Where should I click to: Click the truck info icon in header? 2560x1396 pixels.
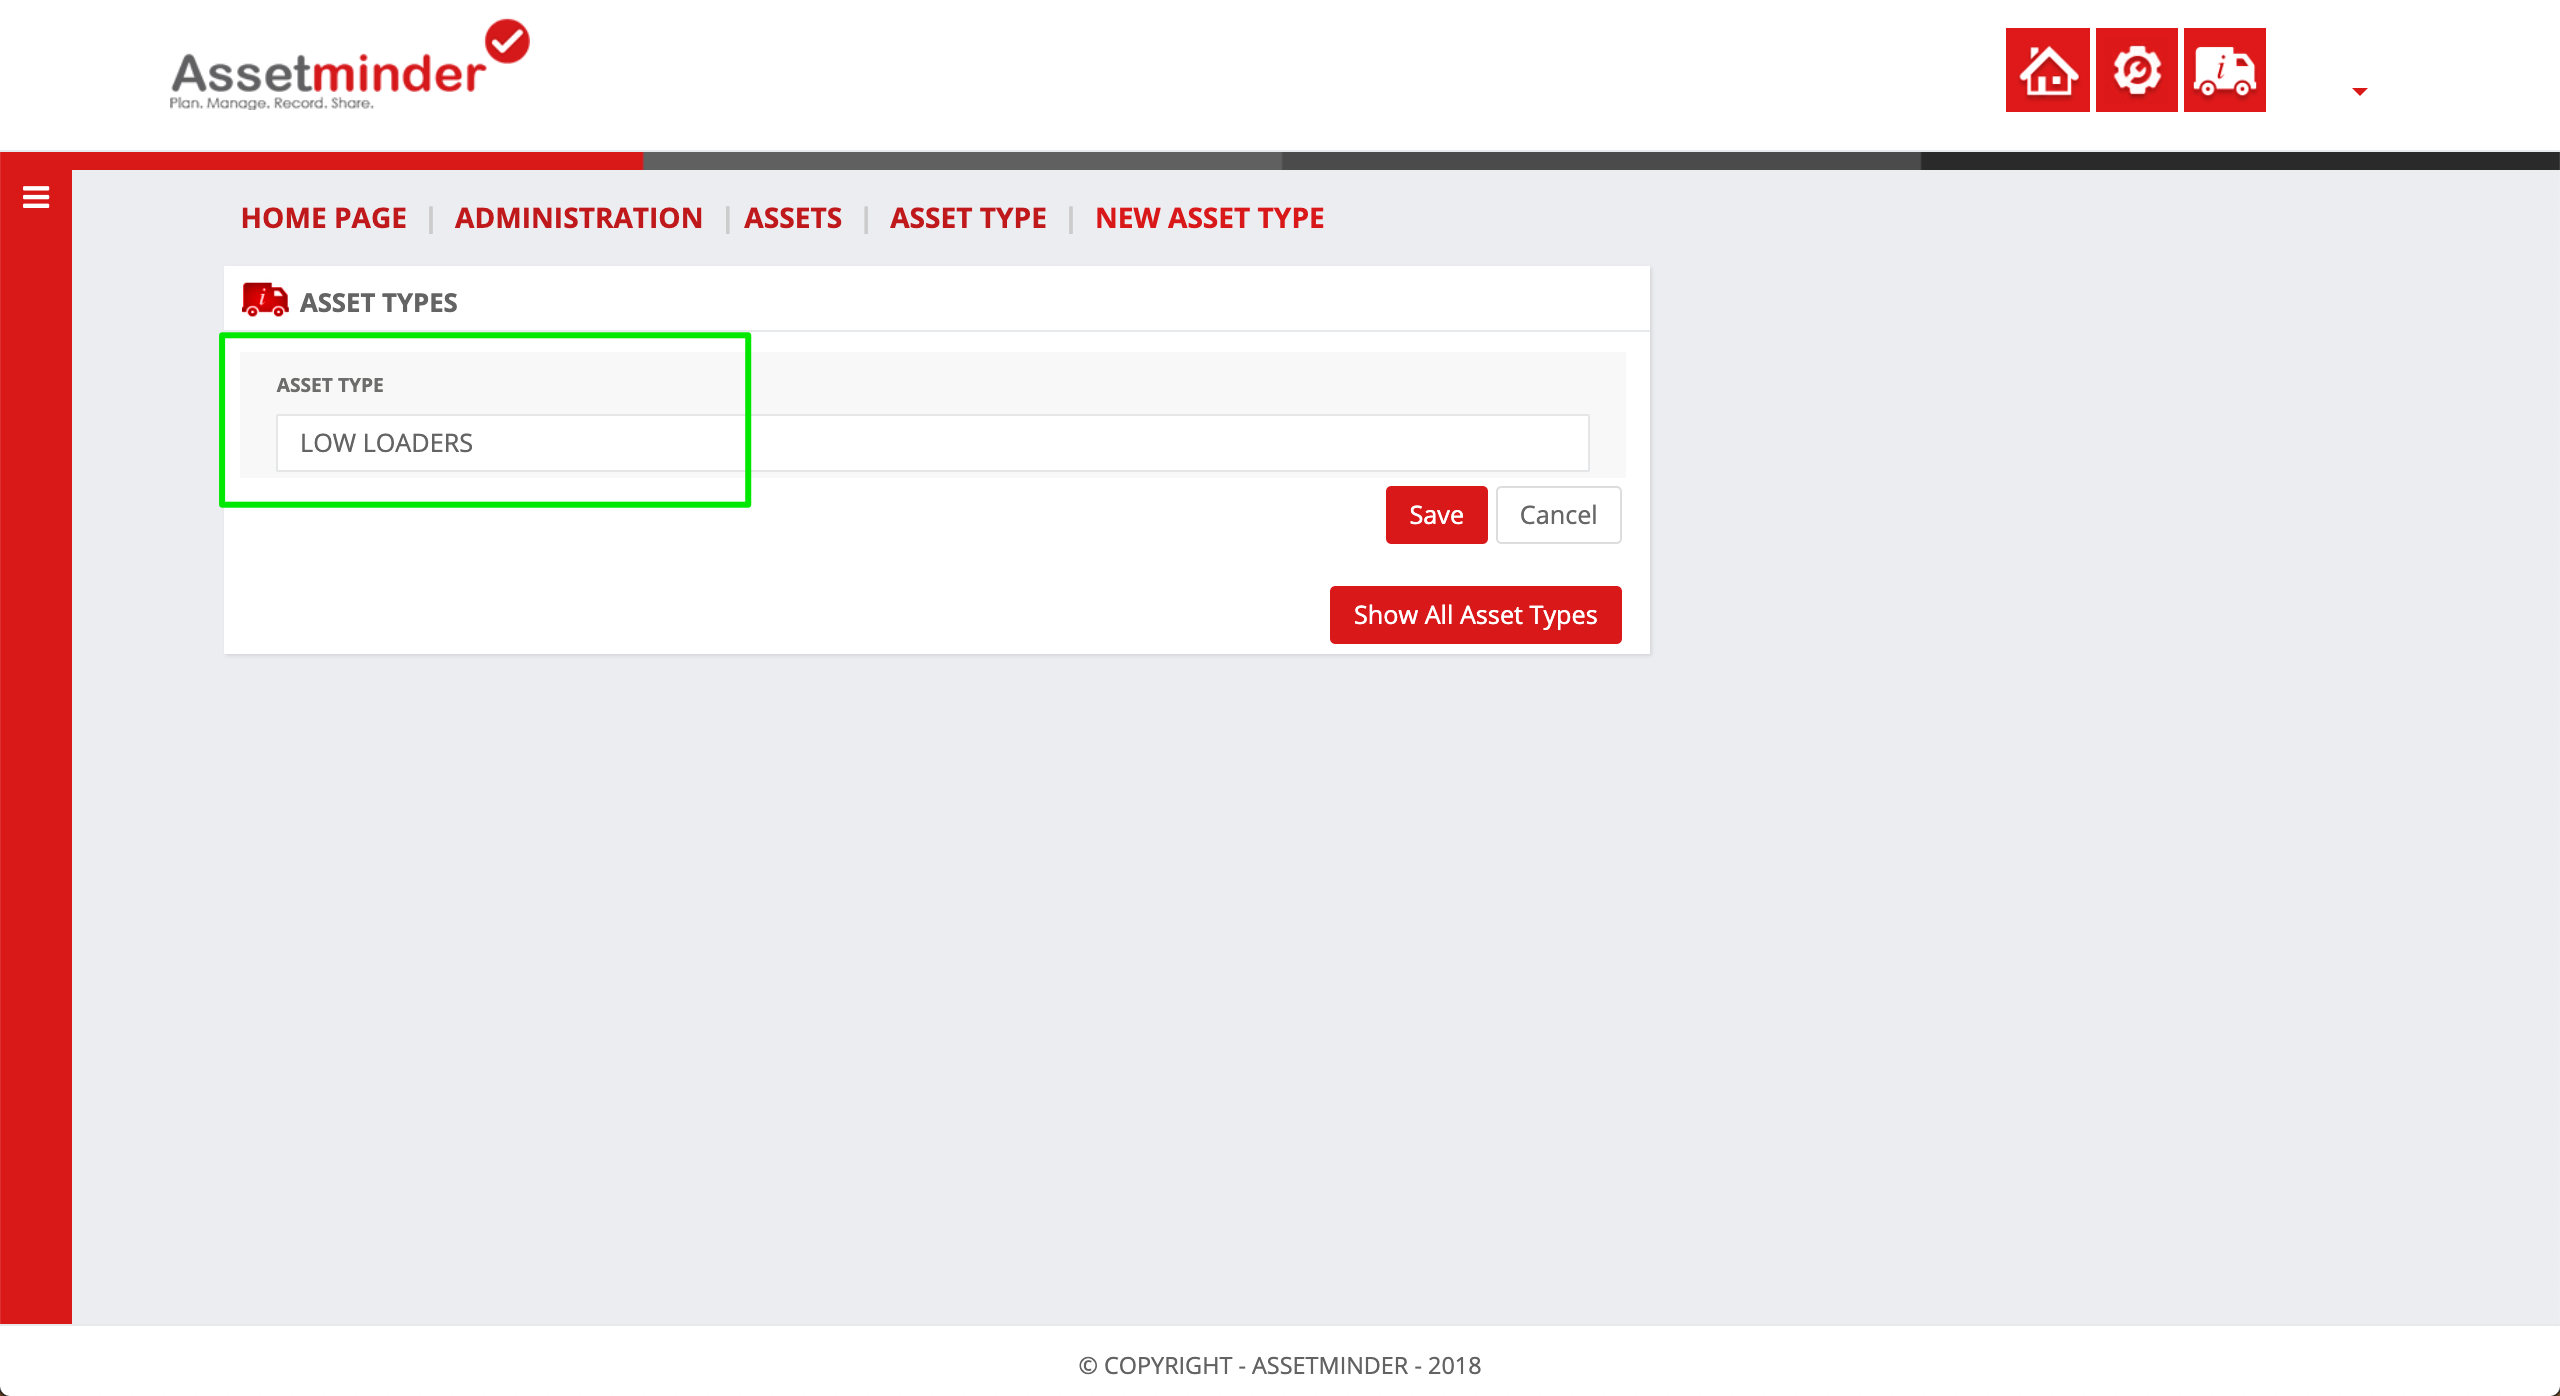tap(2224, 70)
